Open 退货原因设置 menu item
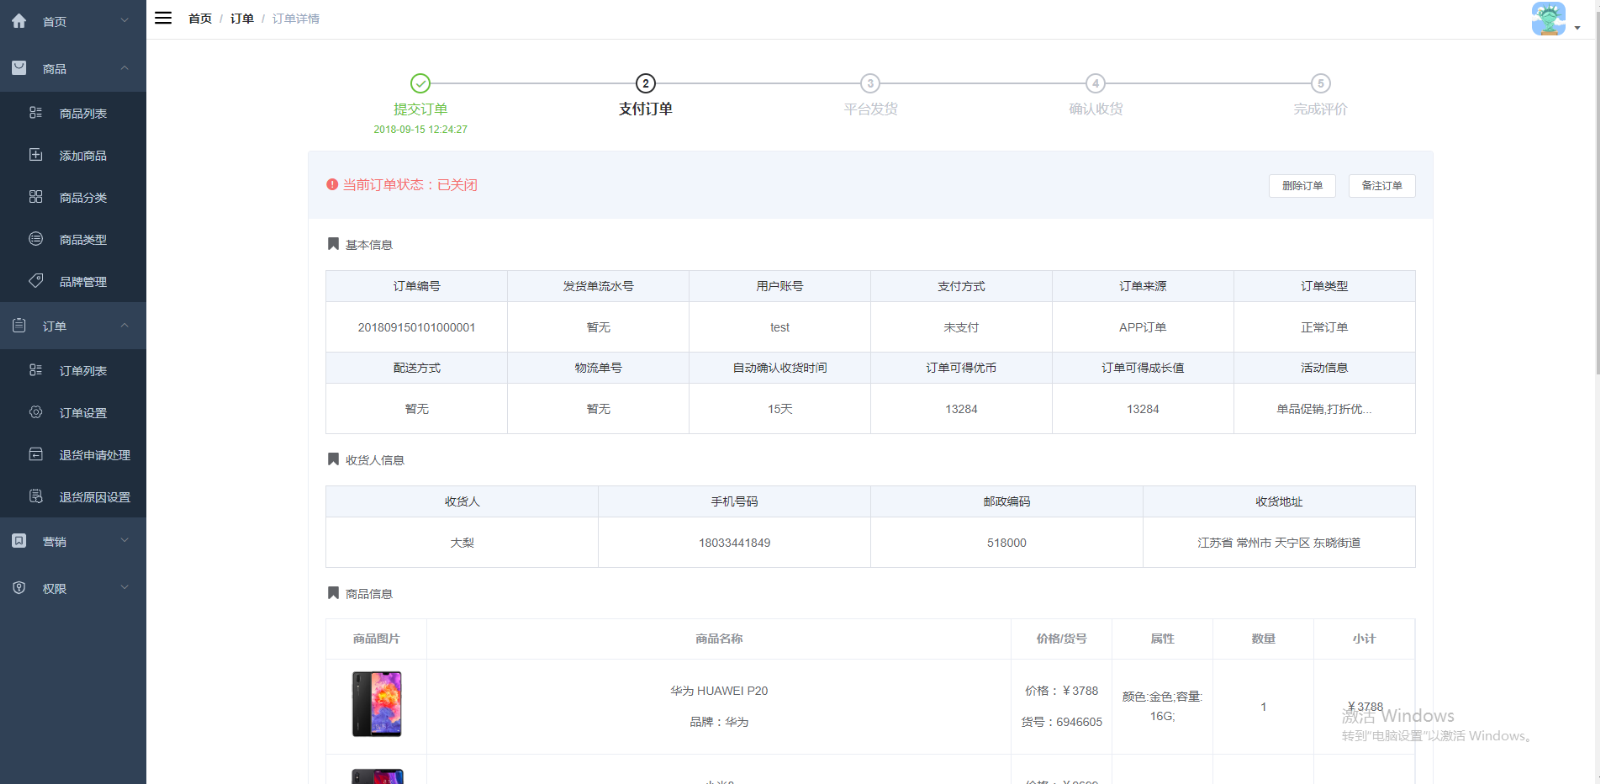This screenshot has width=1600, height=784. click(x=94, y=497)
